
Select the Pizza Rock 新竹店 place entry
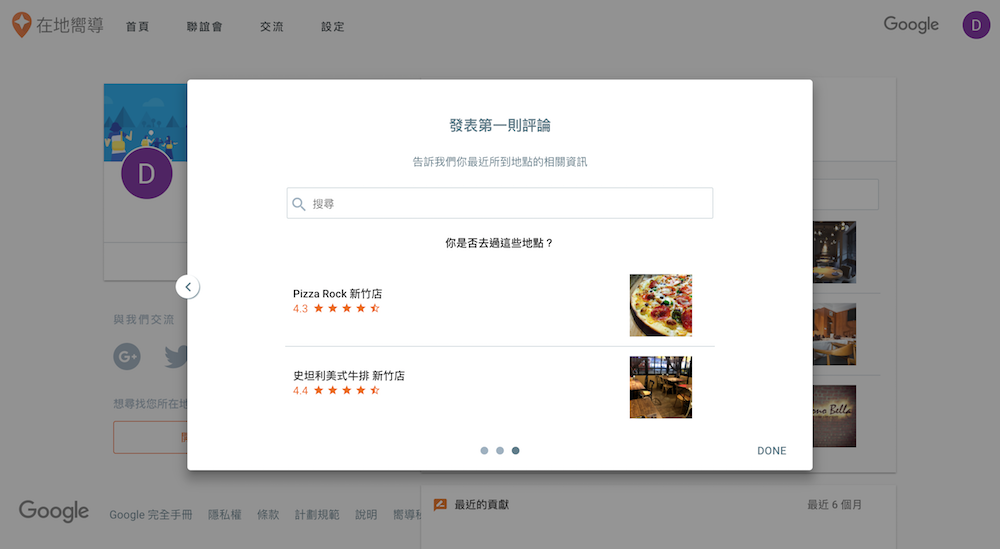(x=337, y=294)
